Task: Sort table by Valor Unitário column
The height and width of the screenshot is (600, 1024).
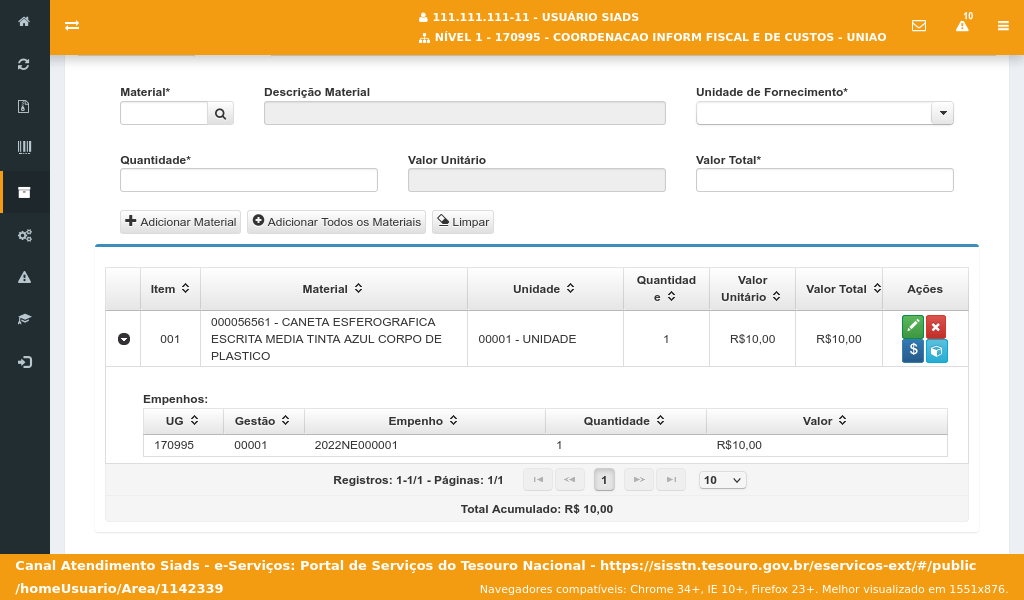Action: coord(752,289)
